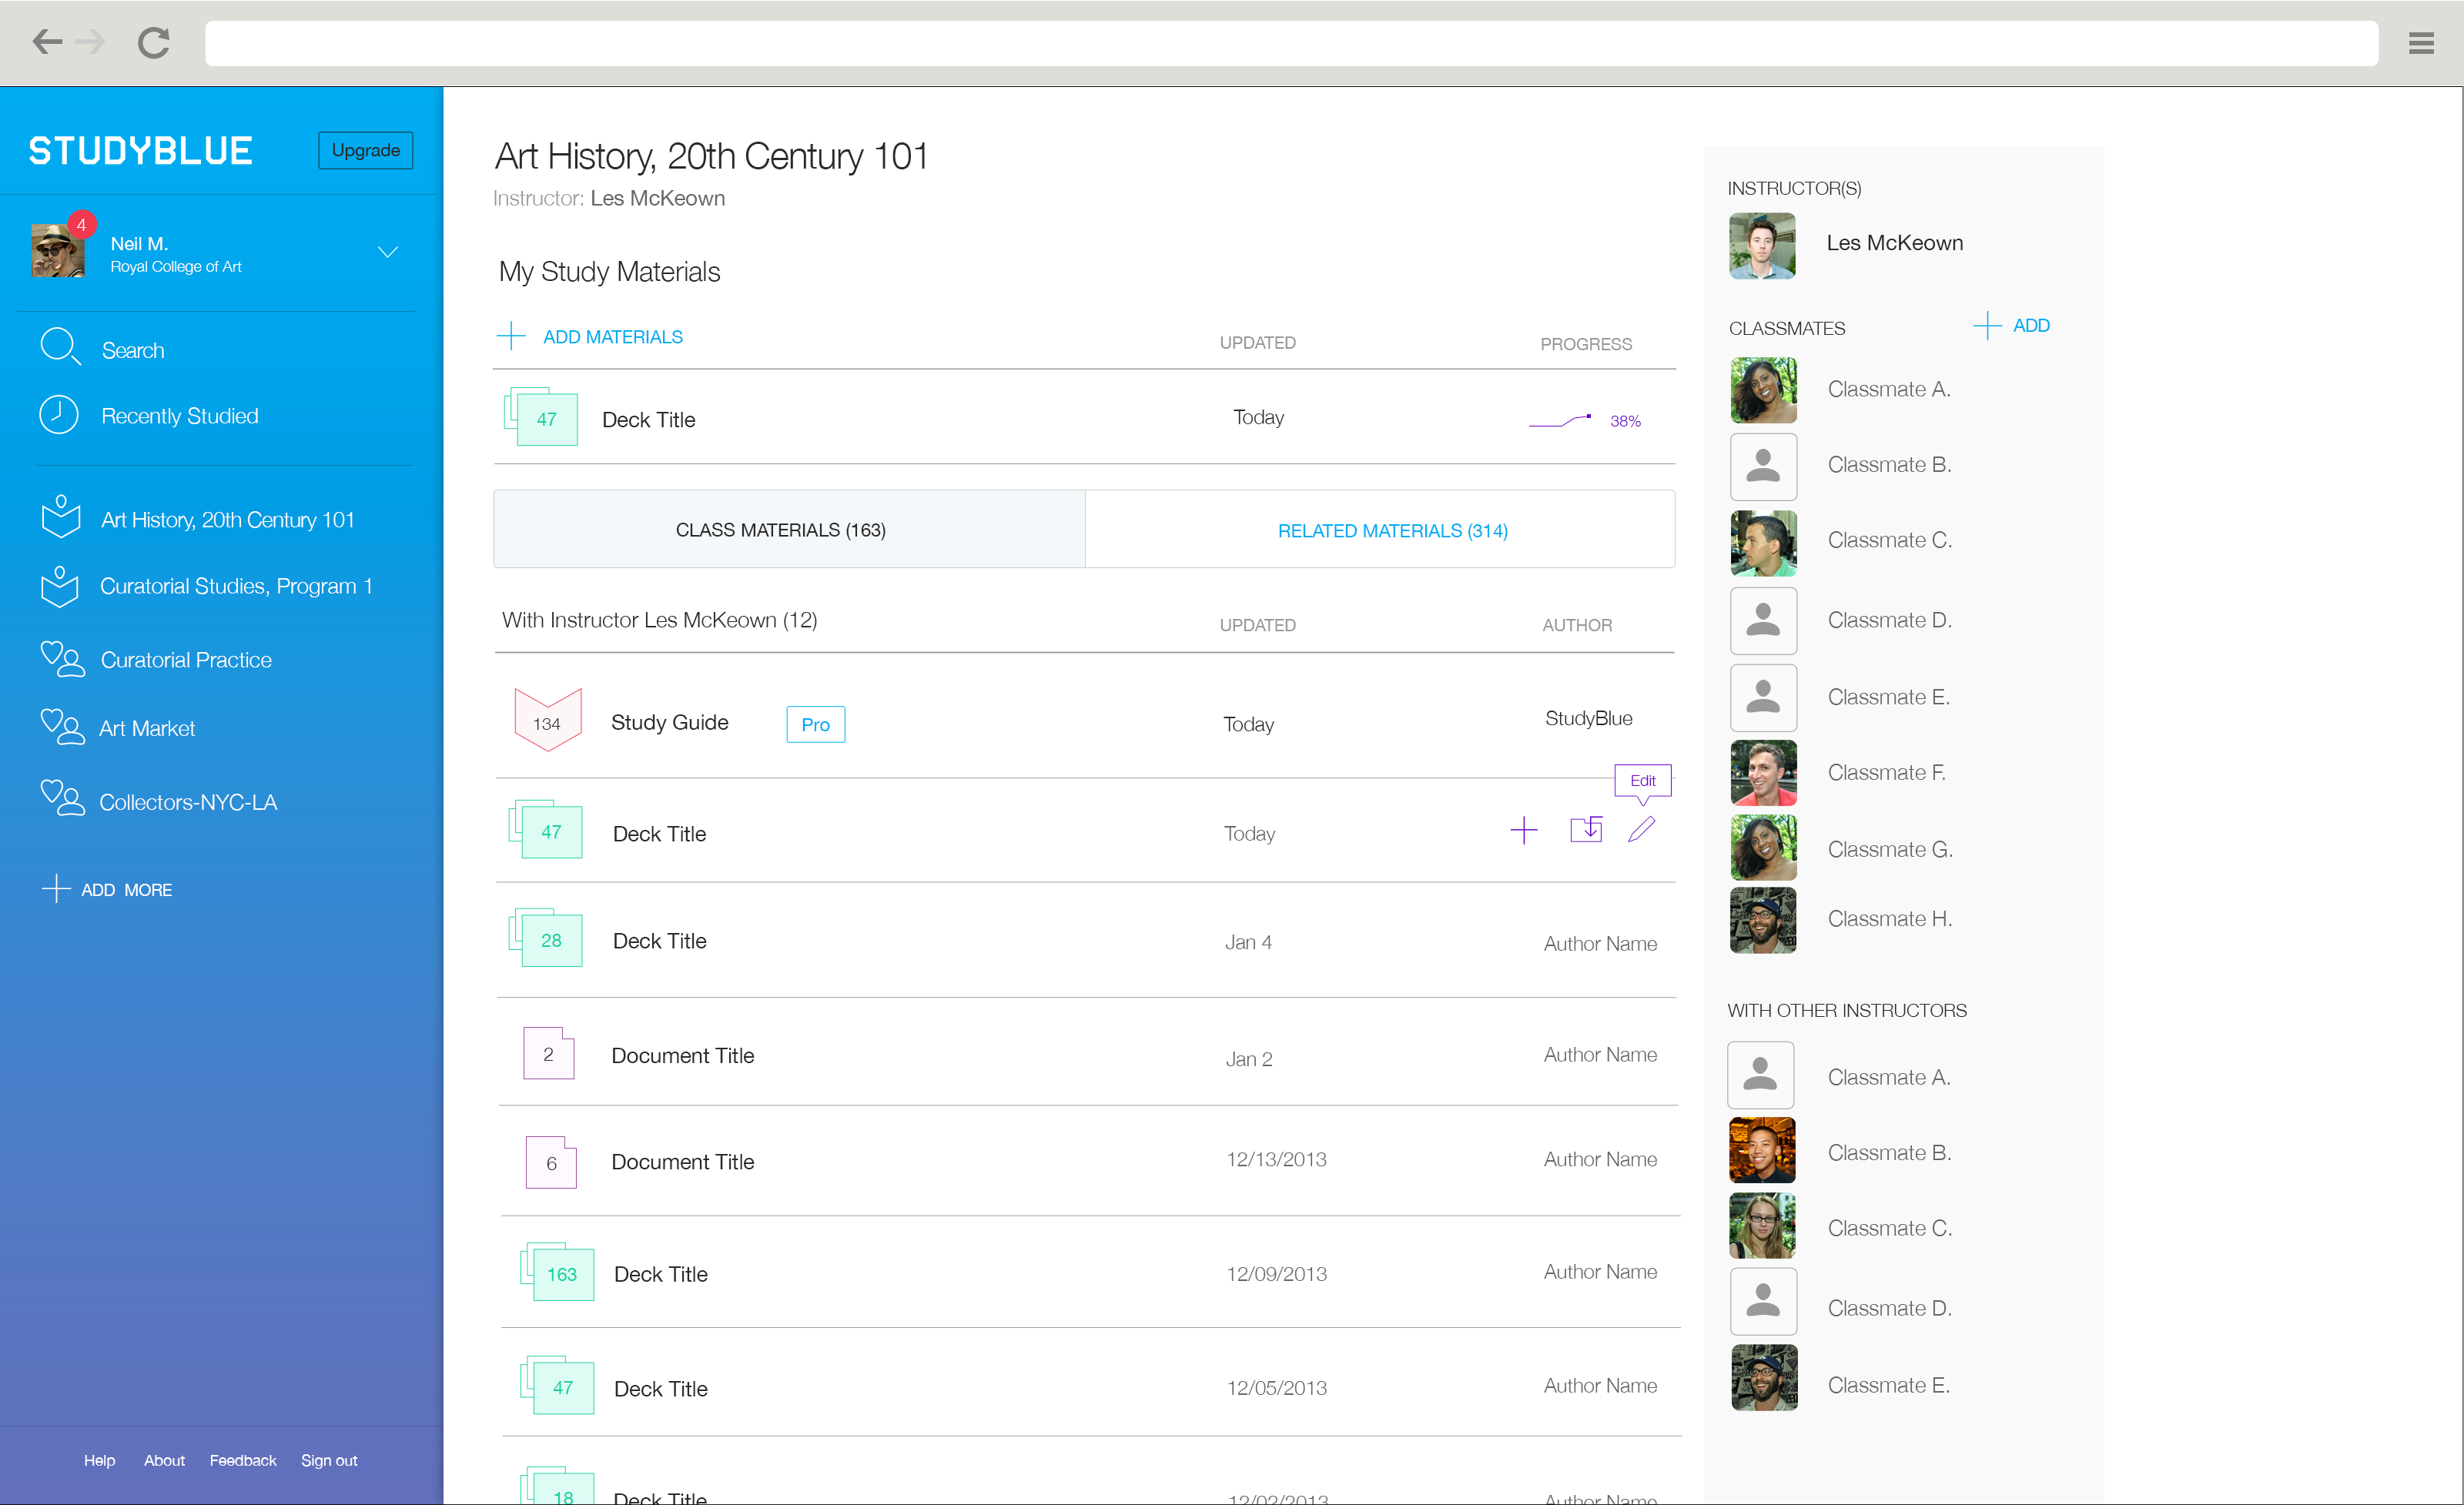Expand the Neil M. account dropdown chevron
The image size is (2464, 1505).
388,251
